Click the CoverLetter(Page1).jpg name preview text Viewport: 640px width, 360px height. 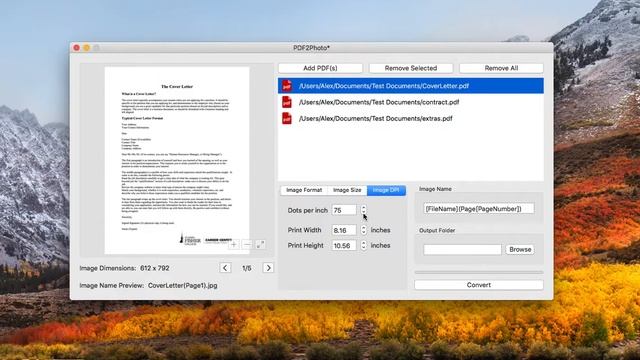tap(182, 286)
